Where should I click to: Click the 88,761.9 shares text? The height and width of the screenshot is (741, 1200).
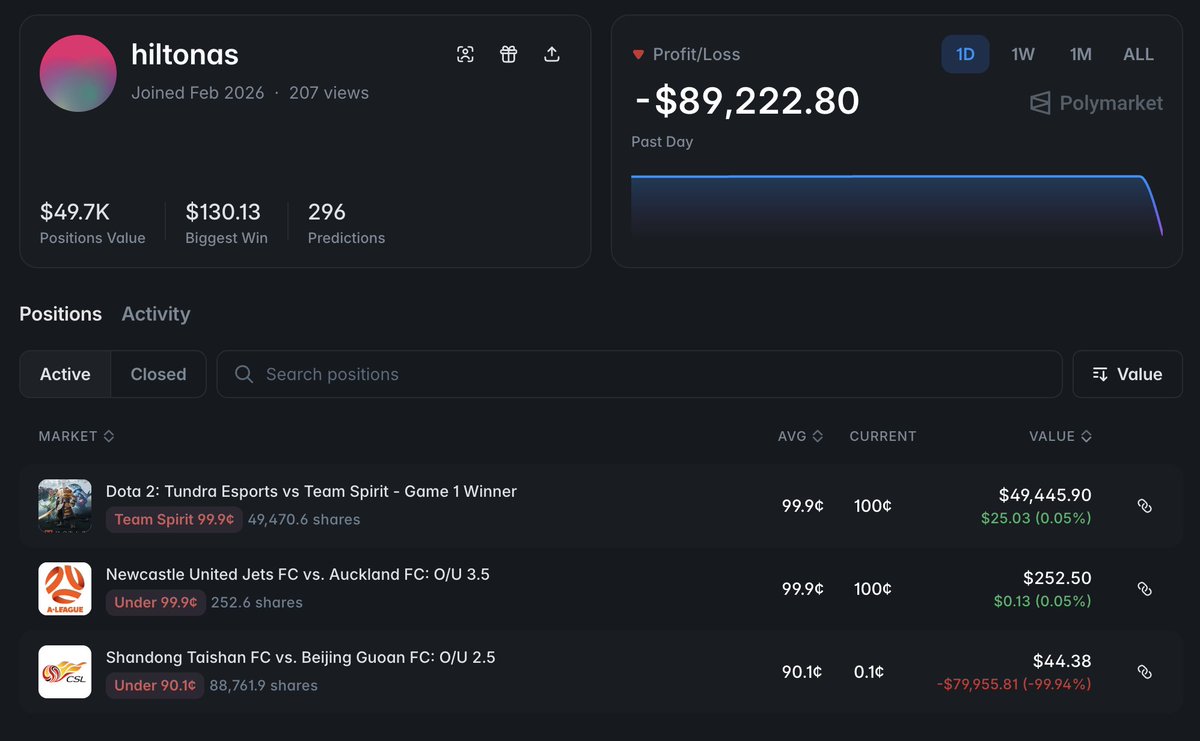[263, 685]
